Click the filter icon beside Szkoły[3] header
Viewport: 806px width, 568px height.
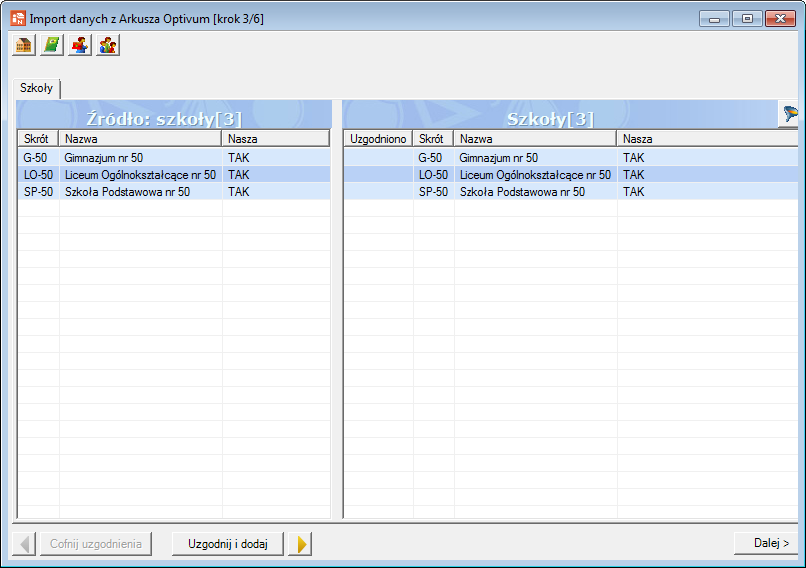[x=789, y=114]
